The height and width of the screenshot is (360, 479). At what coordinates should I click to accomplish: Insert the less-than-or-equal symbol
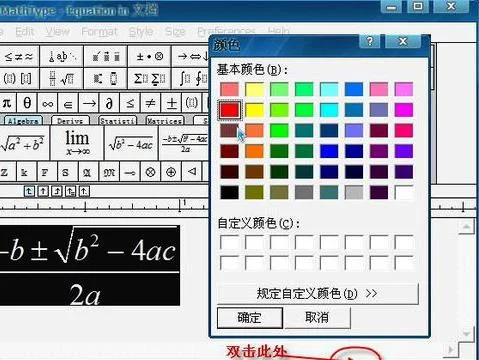130,104
